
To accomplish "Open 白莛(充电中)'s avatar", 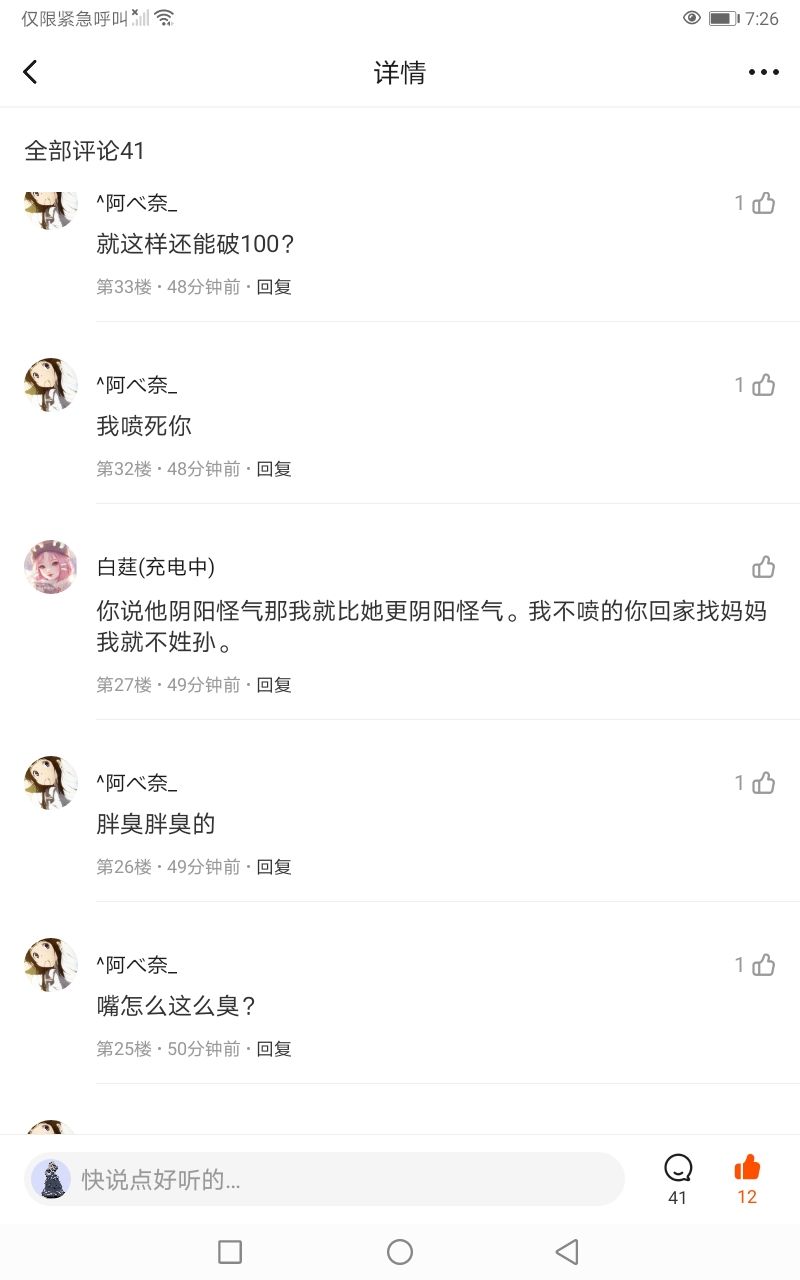I will click(x=51, y=567).
